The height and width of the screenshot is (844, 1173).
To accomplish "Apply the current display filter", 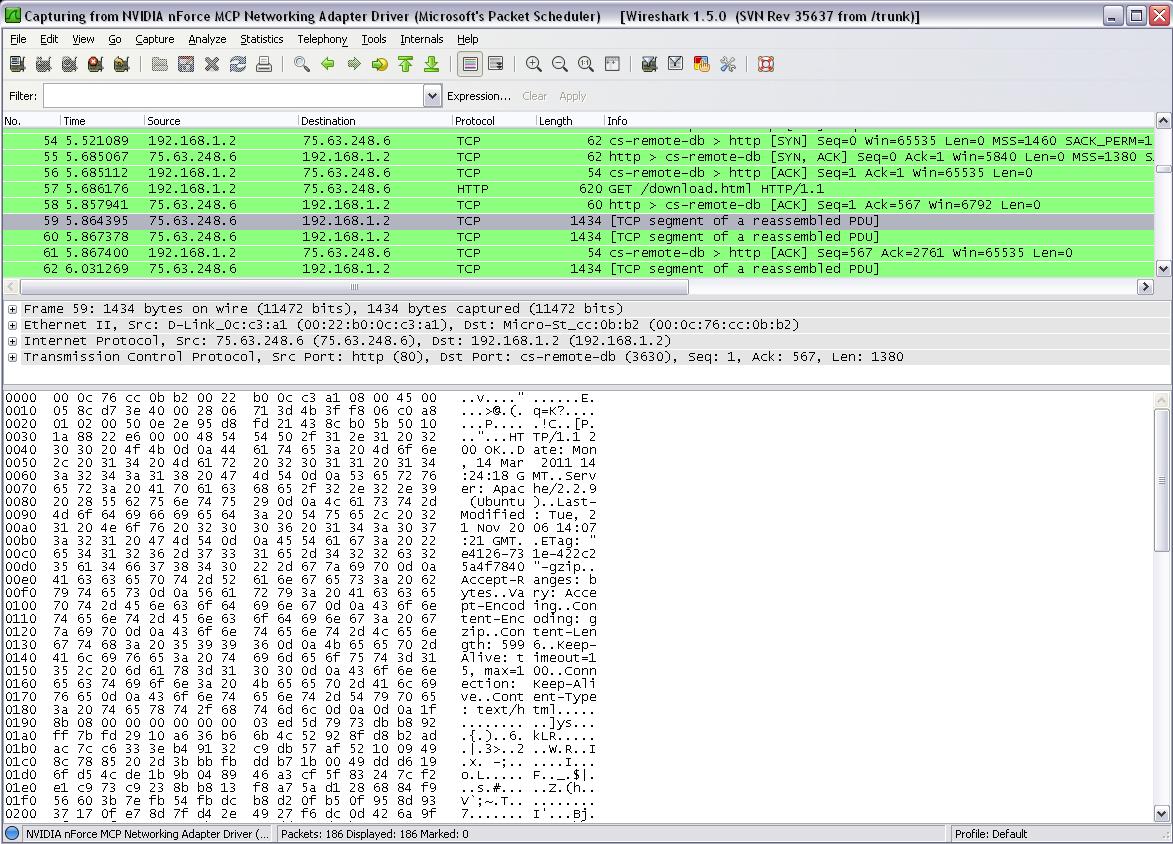I will (573, 95).
